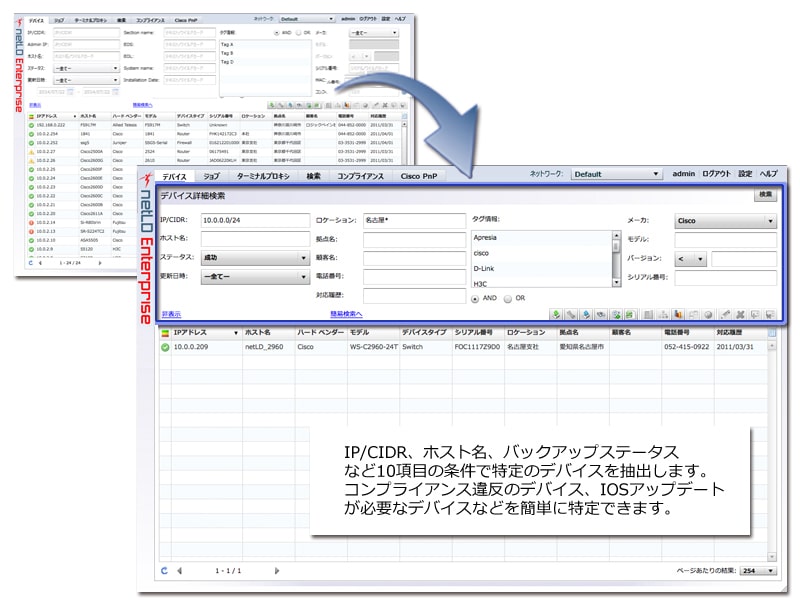Image resolution: width=800 pixels, height=600 pixels.
Task: Select the D-Link tag in tag list
Action: coord(541,269)
